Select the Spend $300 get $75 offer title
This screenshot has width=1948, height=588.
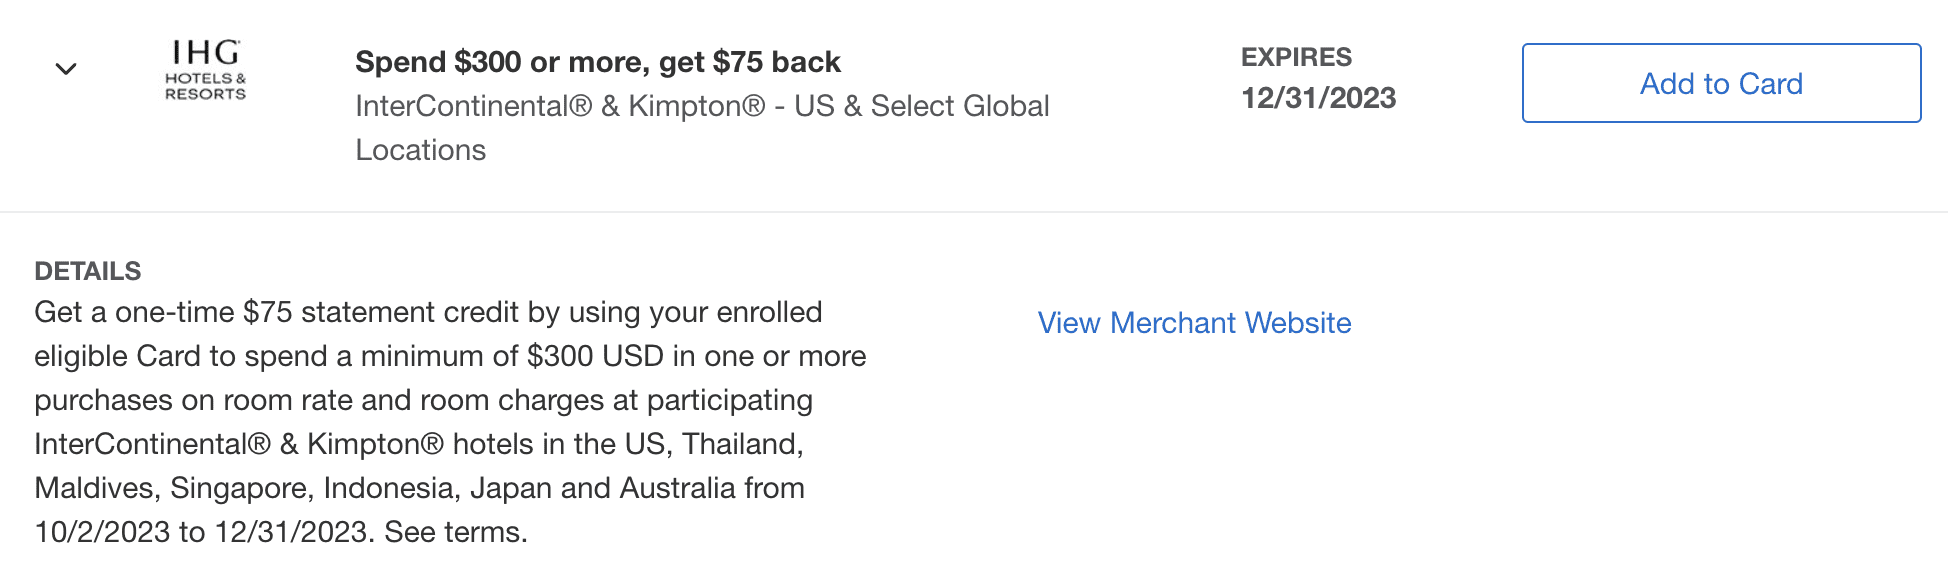(x=597, y=61)
